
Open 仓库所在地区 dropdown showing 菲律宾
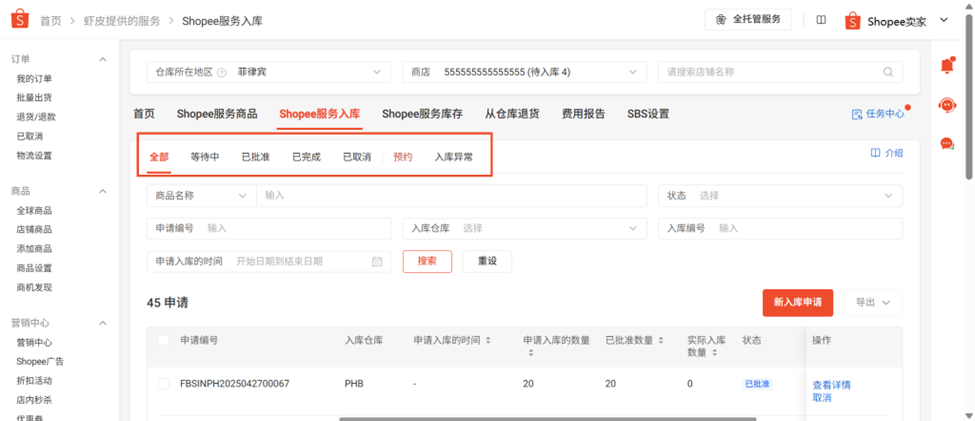[x=269, y=72]
